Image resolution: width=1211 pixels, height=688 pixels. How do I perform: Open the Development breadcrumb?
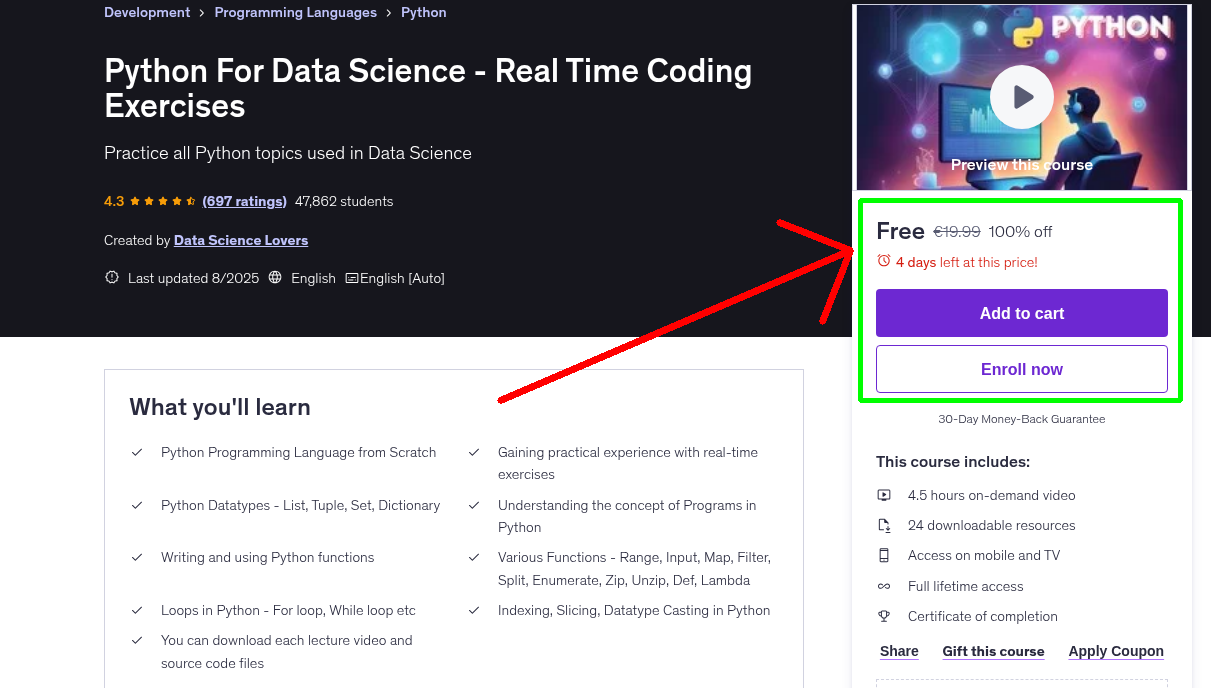coord(147,13)
